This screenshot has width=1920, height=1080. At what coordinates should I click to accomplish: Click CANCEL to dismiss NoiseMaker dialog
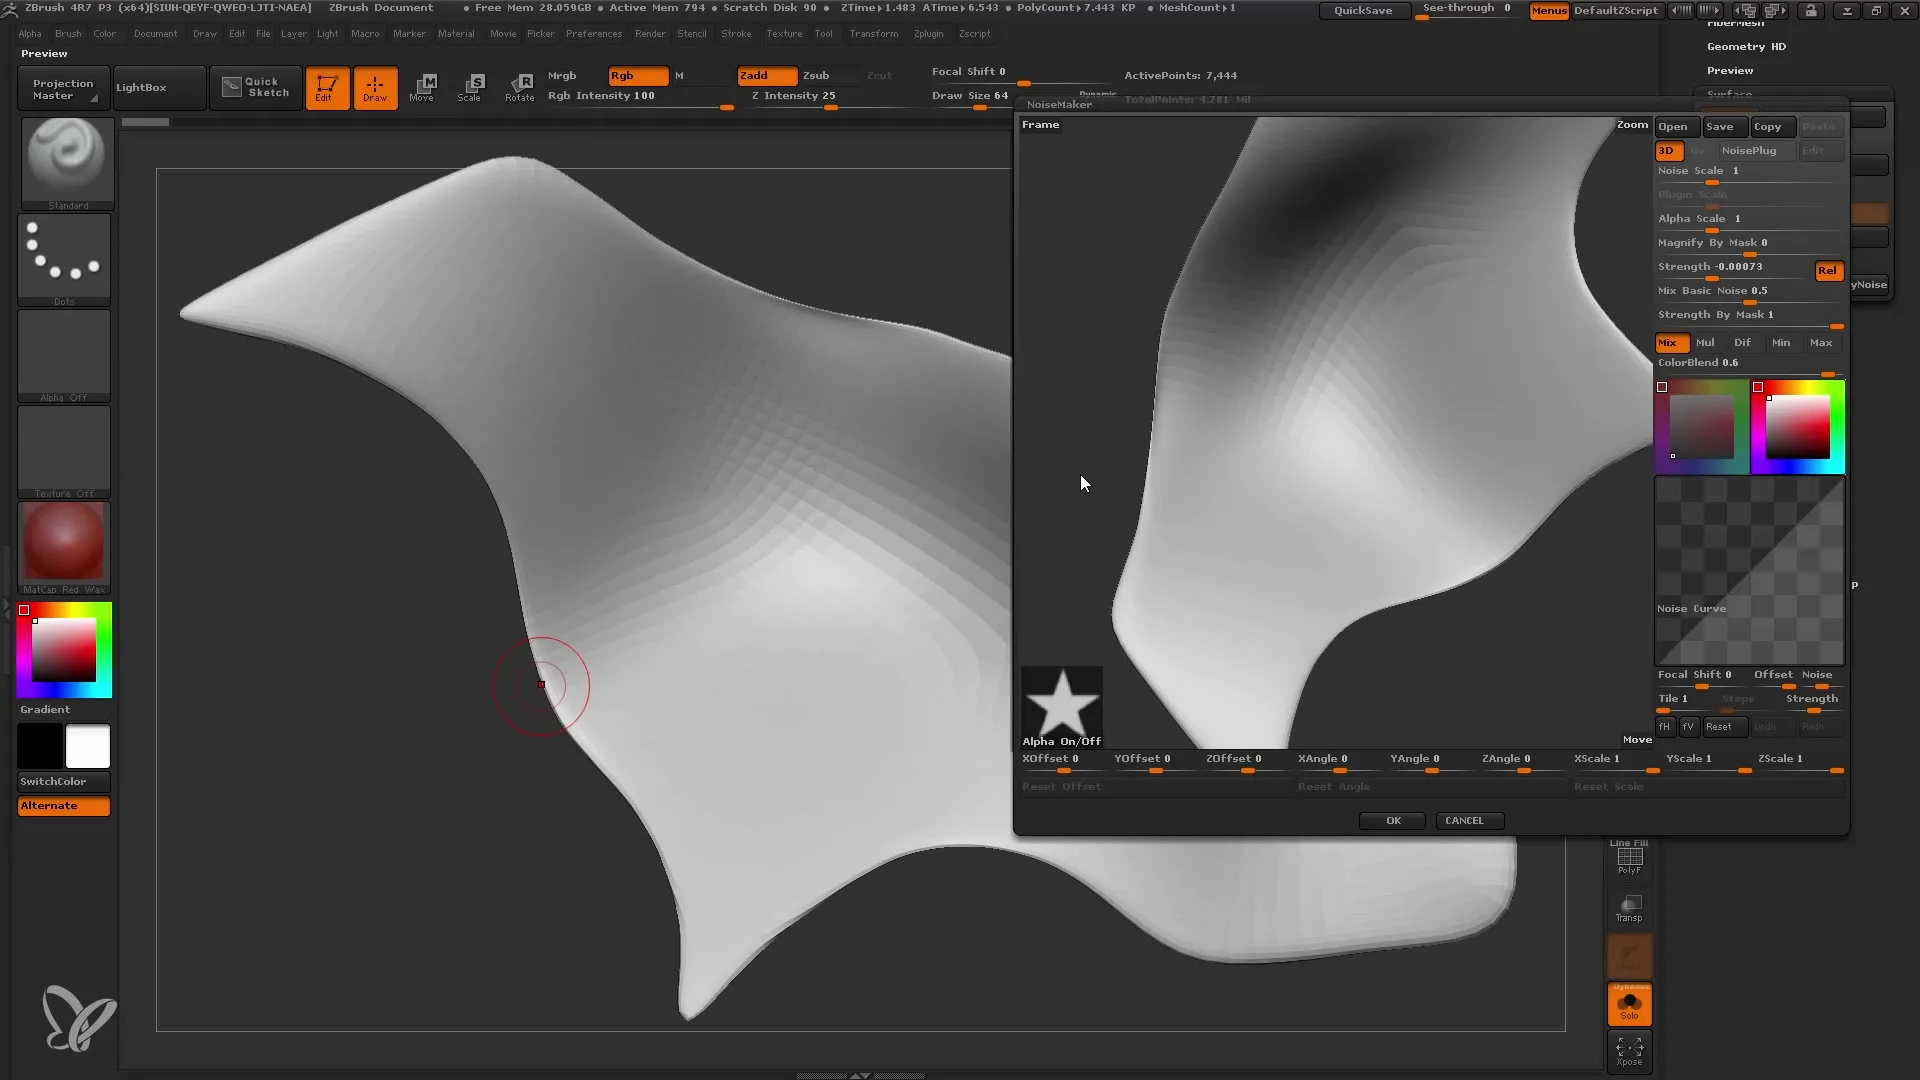pos(1464,819)
